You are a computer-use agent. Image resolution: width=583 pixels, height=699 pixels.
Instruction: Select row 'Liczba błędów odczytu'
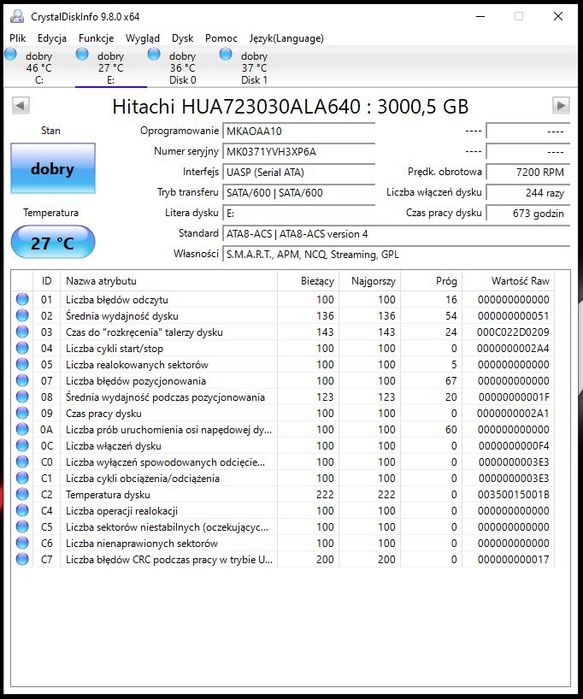283,299
